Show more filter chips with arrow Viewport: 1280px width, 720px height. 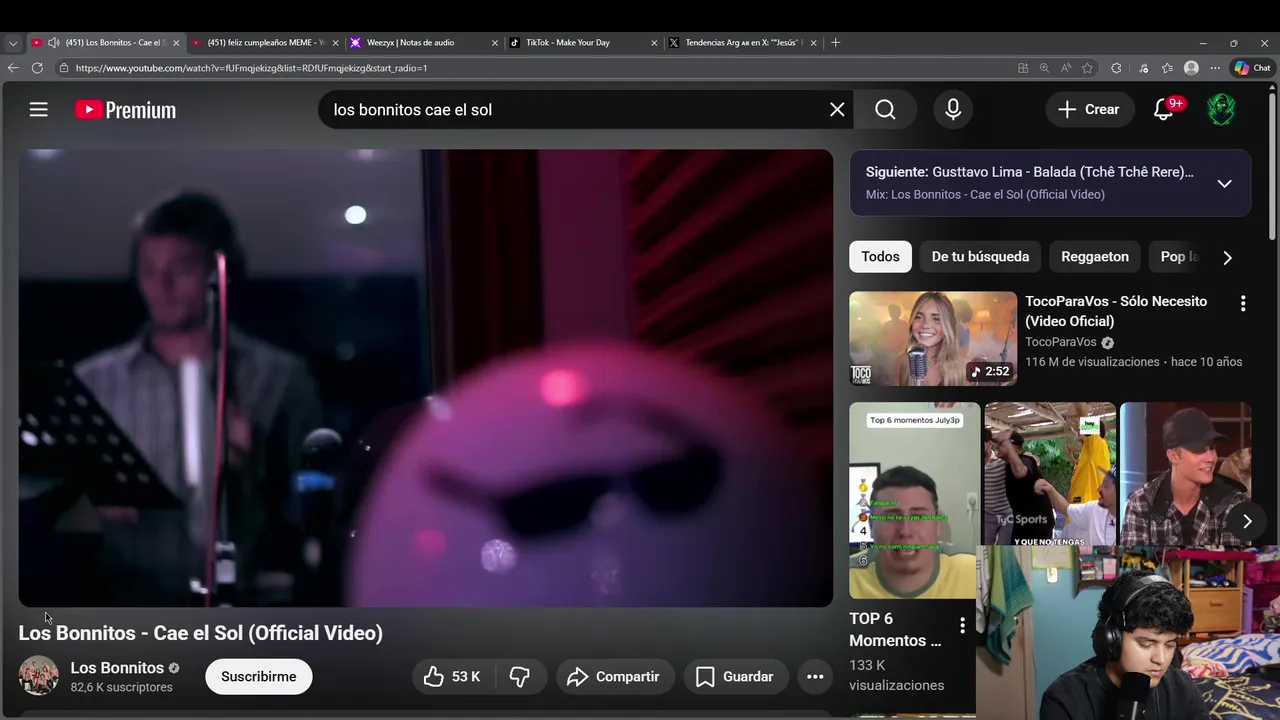point(1227,257)
